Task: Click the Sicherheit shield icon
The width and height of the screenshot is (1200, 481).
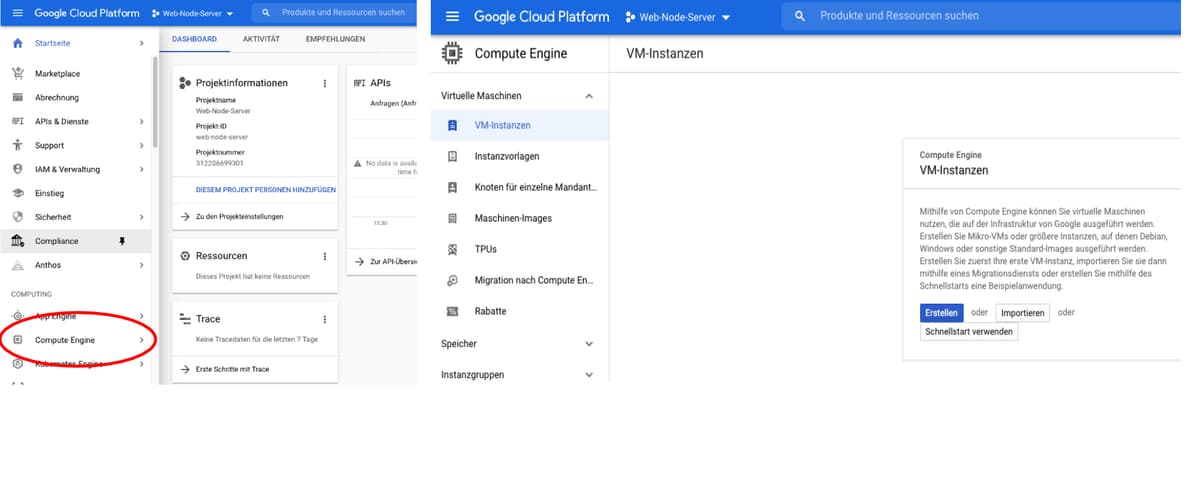Action: click(x=17, y=217)
